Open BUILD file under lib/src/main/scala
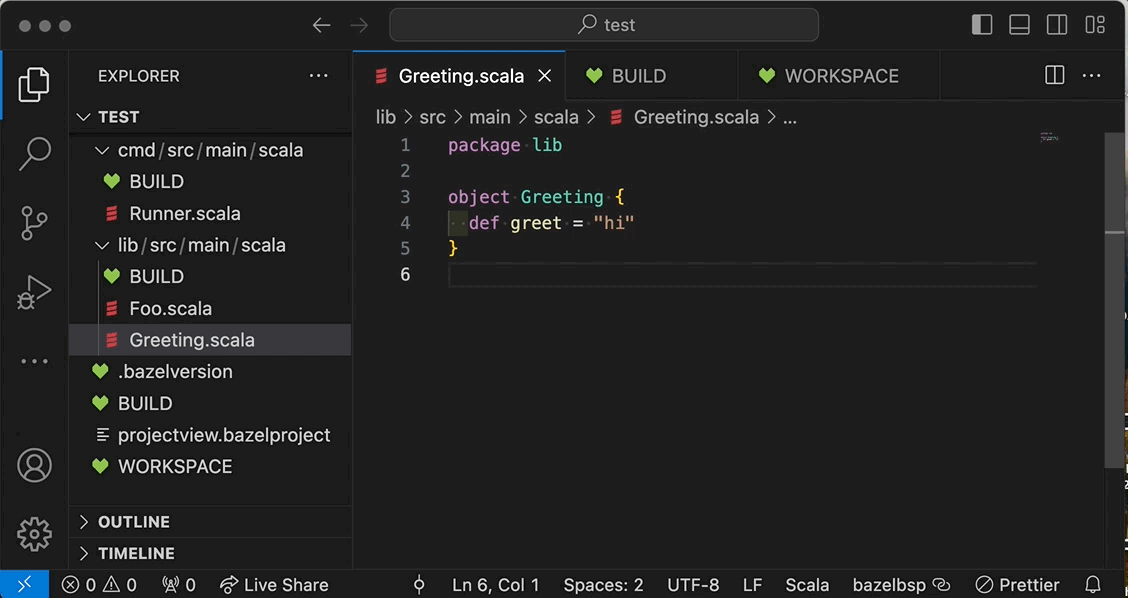 (210, 276)
